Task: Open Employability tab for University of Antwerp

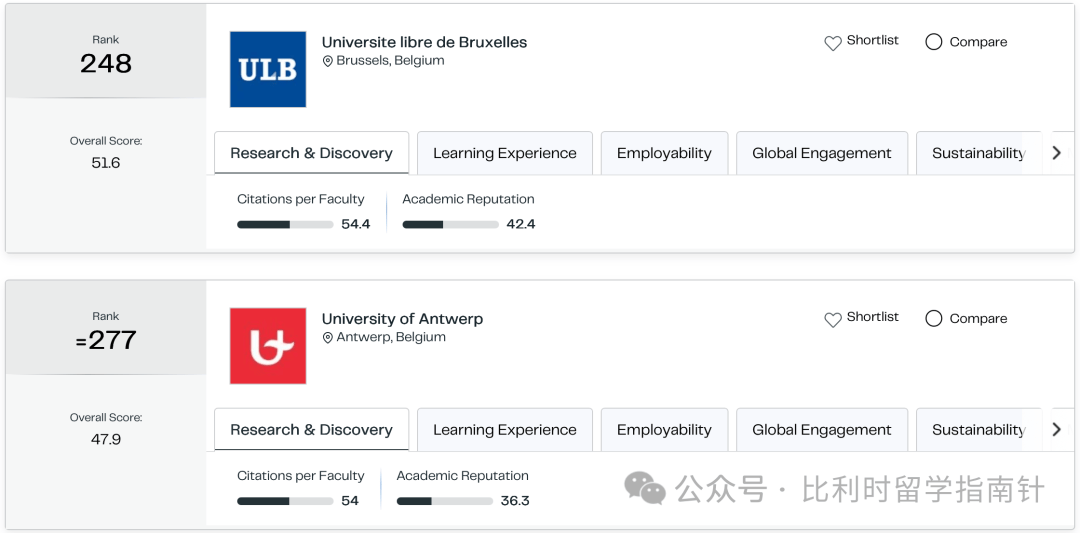Action: point(664,430)
